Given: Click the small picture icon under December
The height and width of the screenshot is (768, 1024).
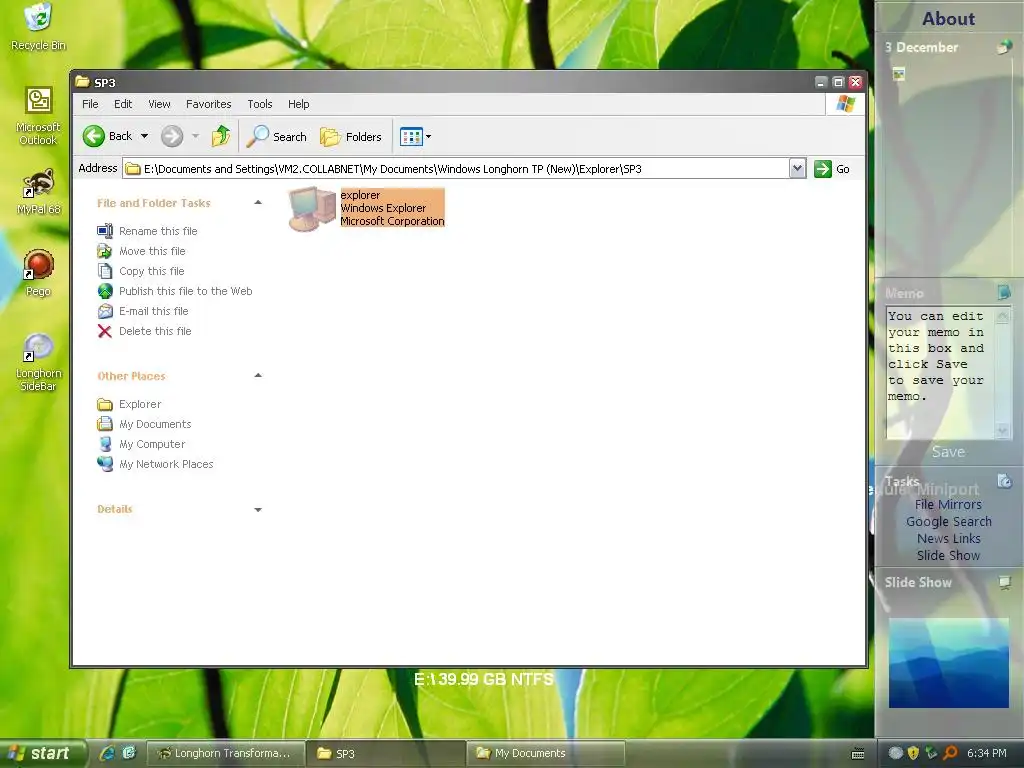Looking at the screenshot, I should click(x=899, y=74).
